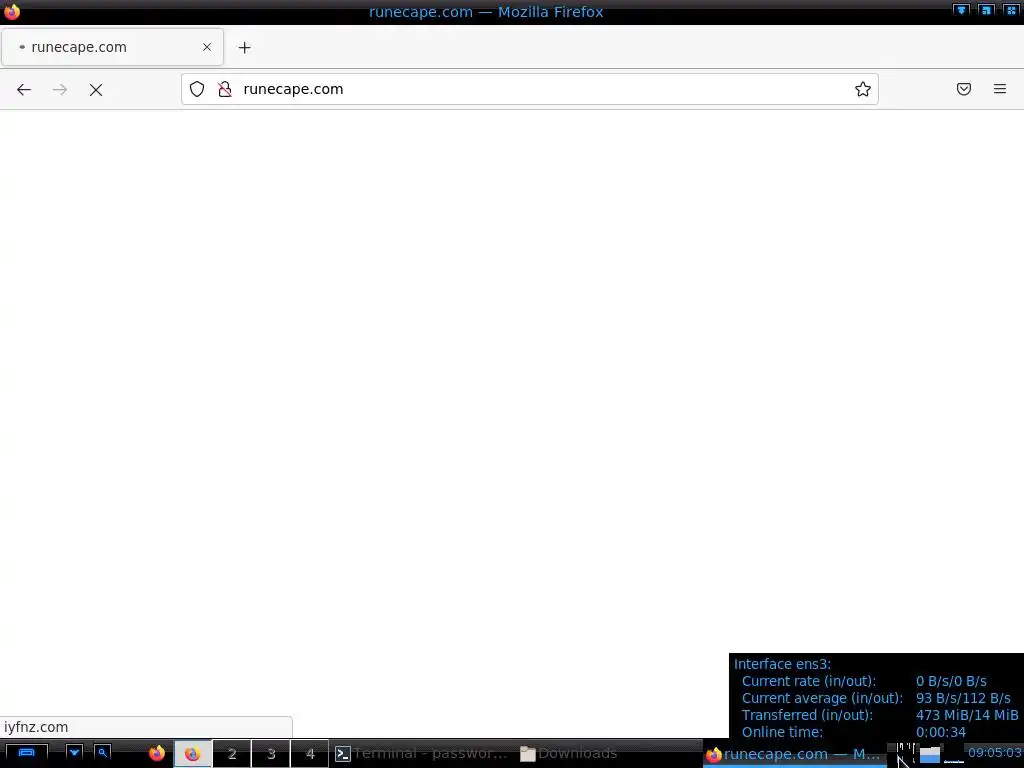Open the Firefox application menu

(x=1000, y=89)
